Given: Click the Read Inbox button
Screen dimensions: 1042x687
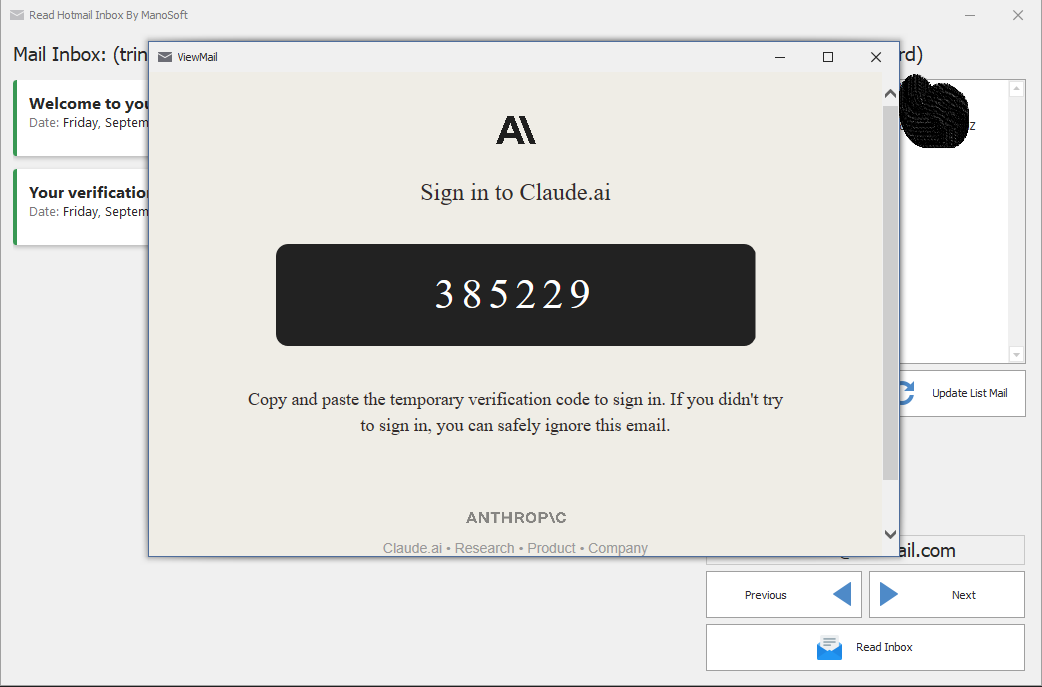Looking at the screenshot, I should click(x=865, y=647).
